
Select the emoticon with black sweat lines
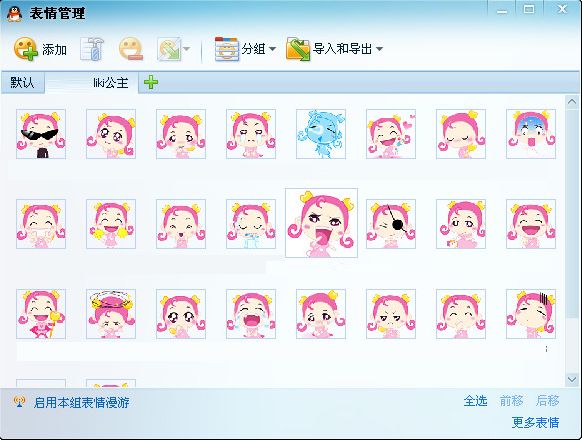tap(531, 314)
